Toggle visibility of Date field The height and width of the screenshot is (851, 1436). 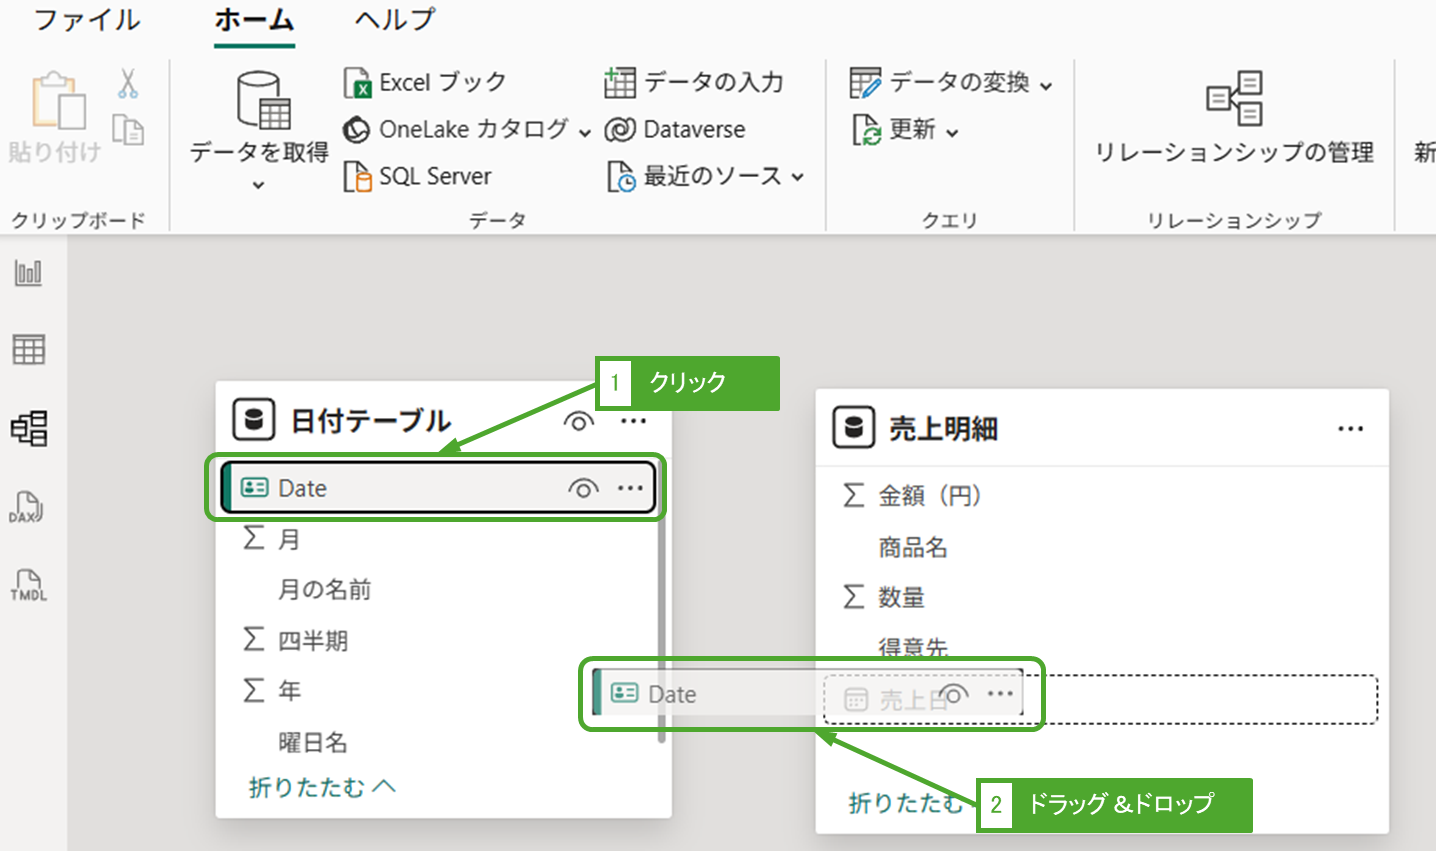click(x=583, y=488)
